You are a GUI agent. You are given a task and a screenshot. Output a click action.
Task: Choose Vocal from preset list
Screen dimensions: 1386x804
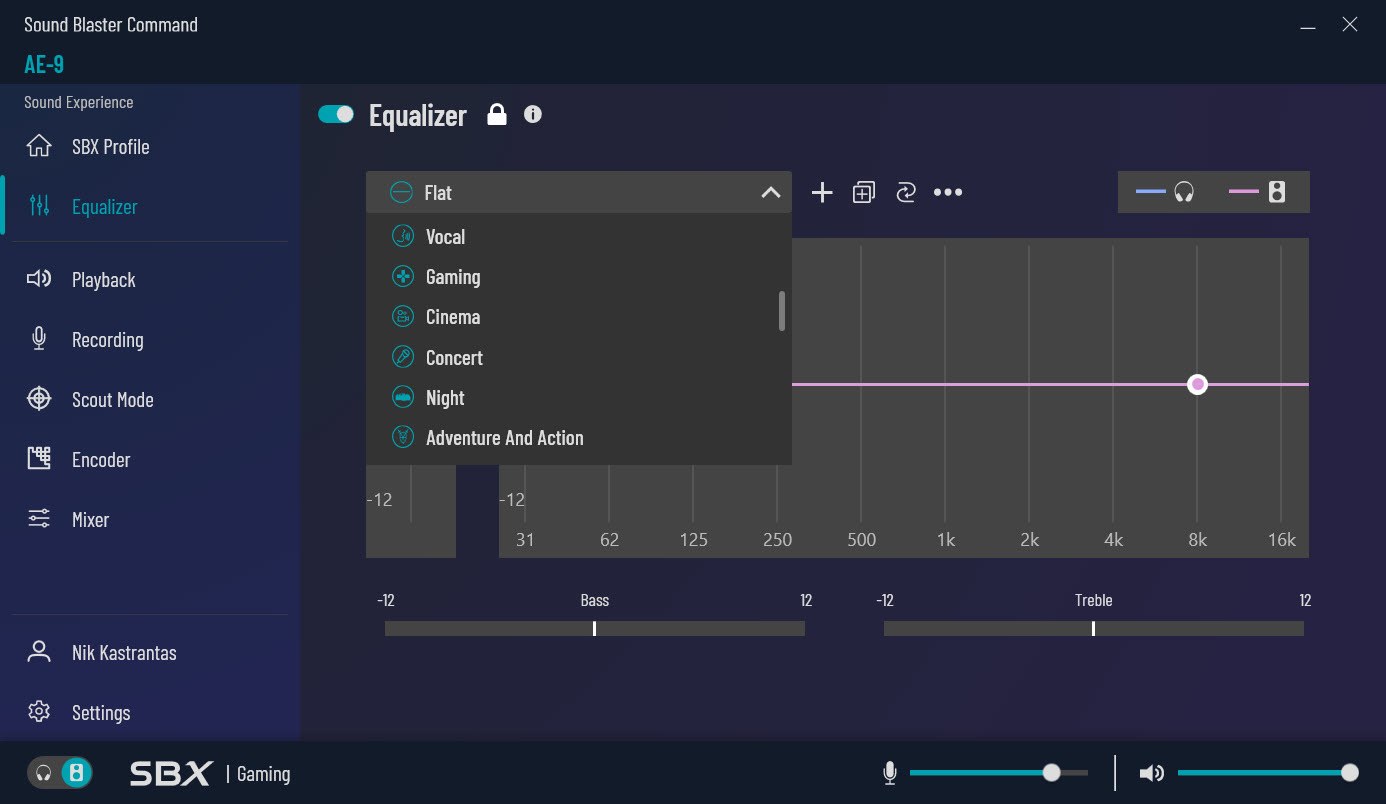click(x=579, y=236)
